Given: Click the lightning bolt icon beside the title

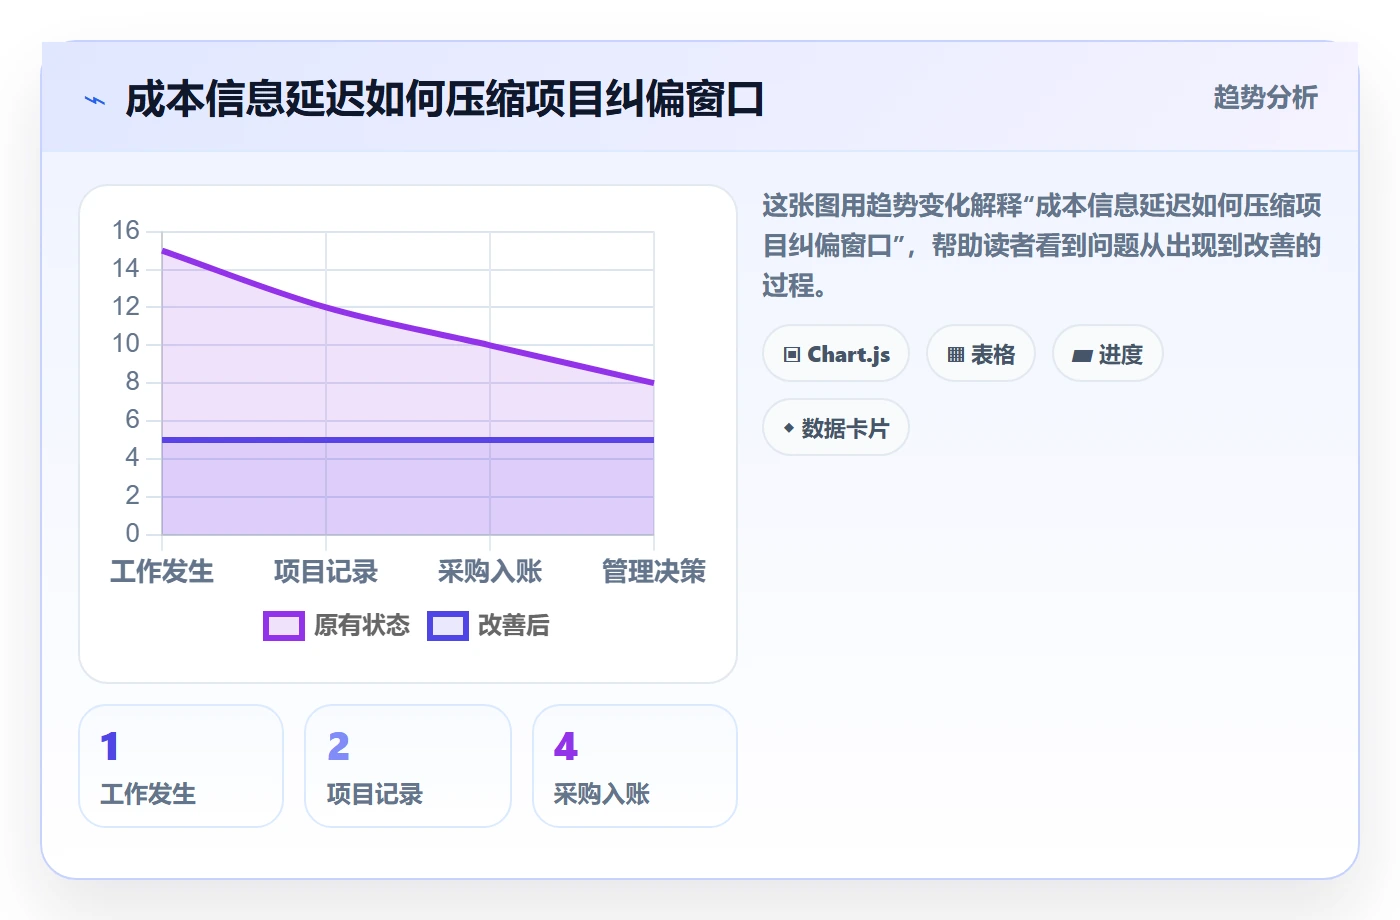Looking at the screenshot, I should (95, 100).
